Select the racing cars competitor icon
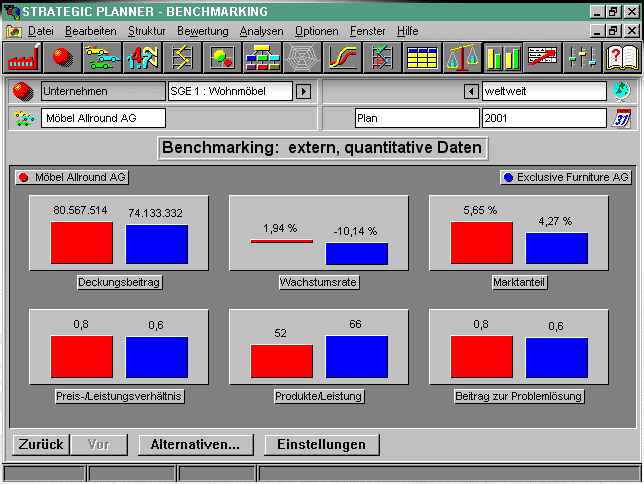Image resolution: width=644 pixels, height=484 pixels. pyautogui.click(x=102, y=57)
